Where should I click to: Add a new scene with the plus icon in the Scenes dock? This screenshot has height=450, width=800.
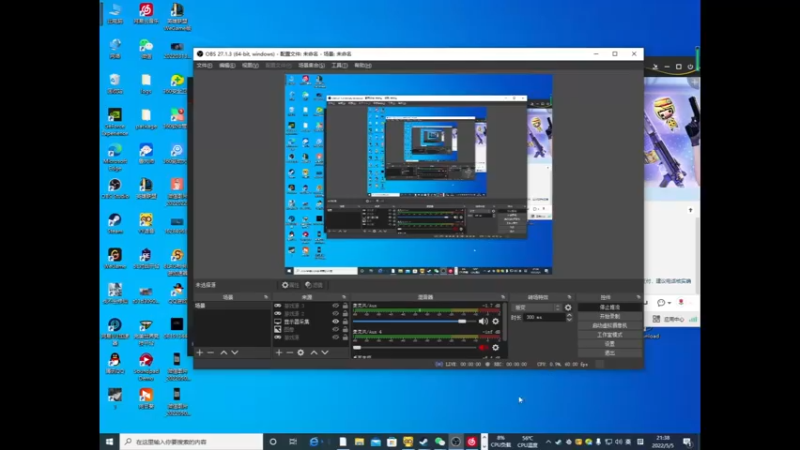click(x=199, y=353)
